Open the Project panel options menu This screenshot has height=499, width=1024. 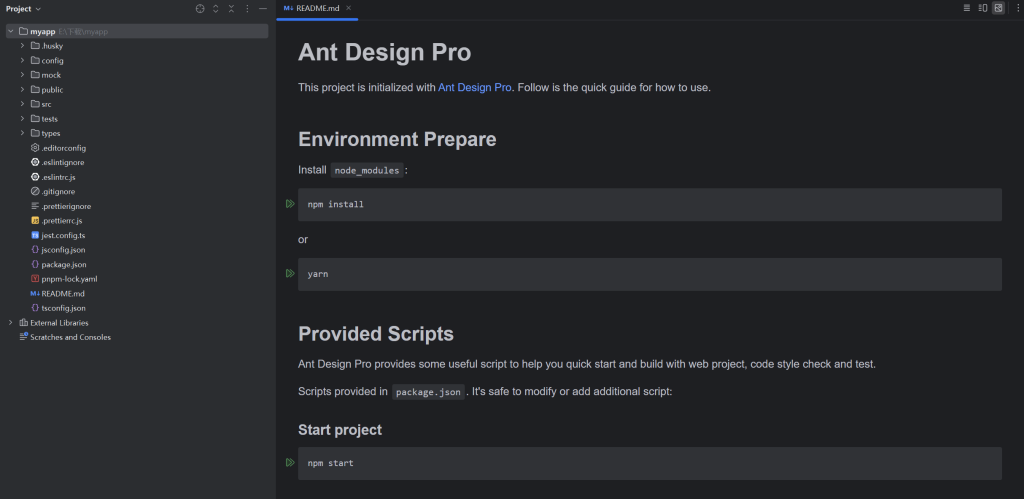[247, 8]
